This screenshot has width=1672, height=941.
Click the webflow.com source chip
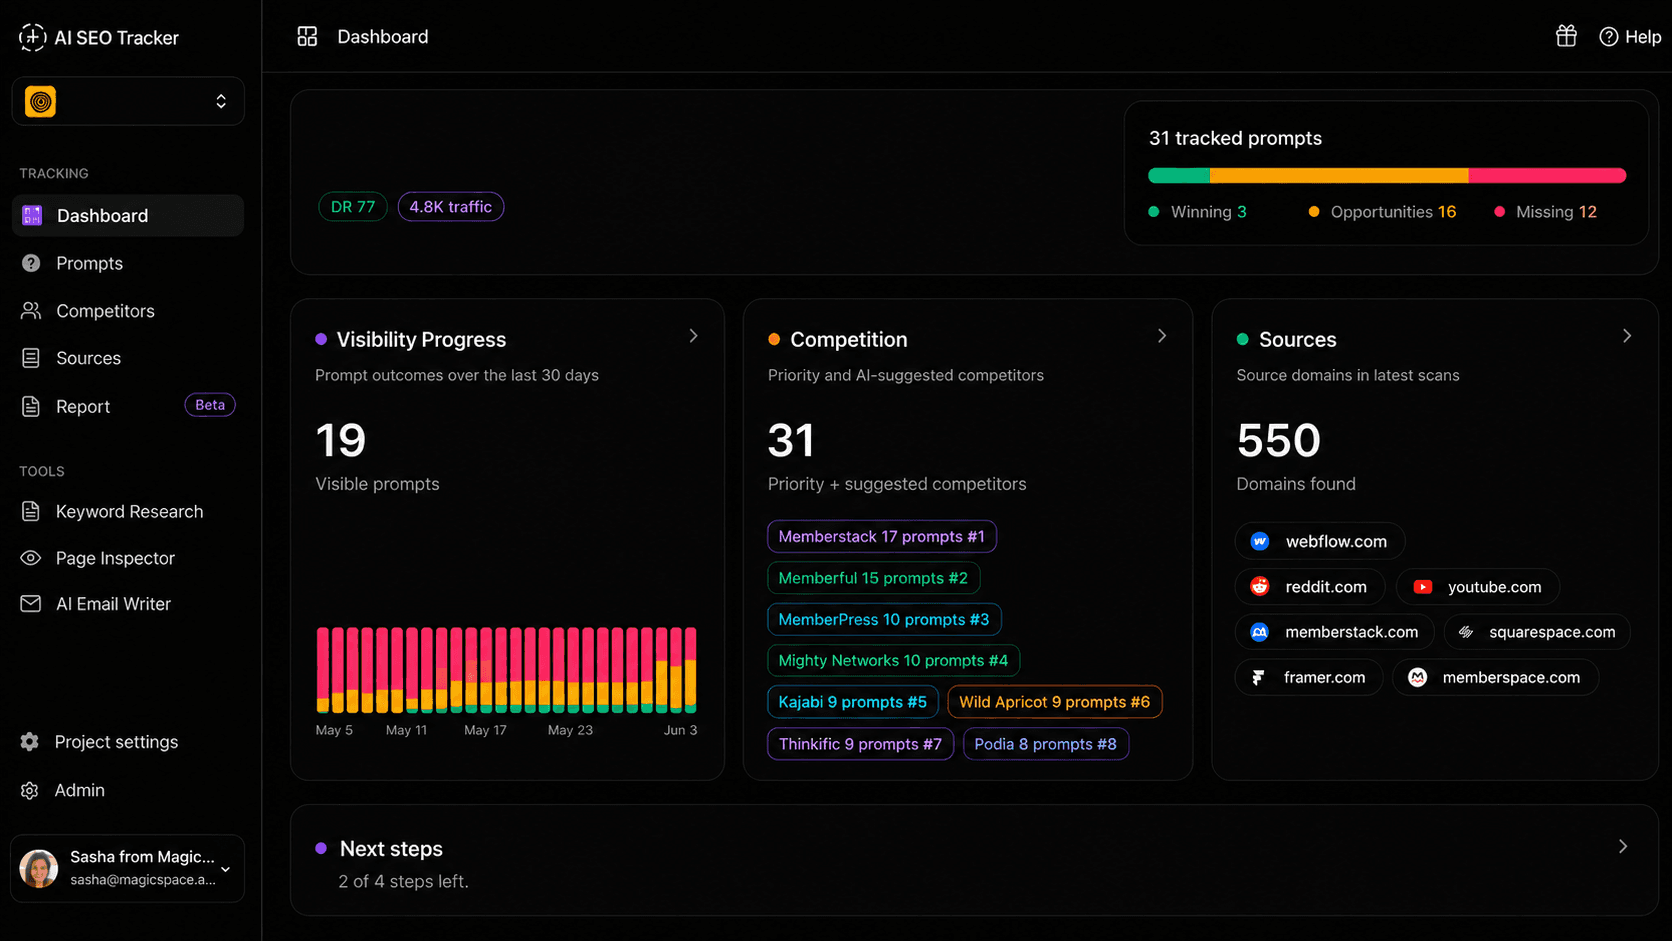[1320, 541]
